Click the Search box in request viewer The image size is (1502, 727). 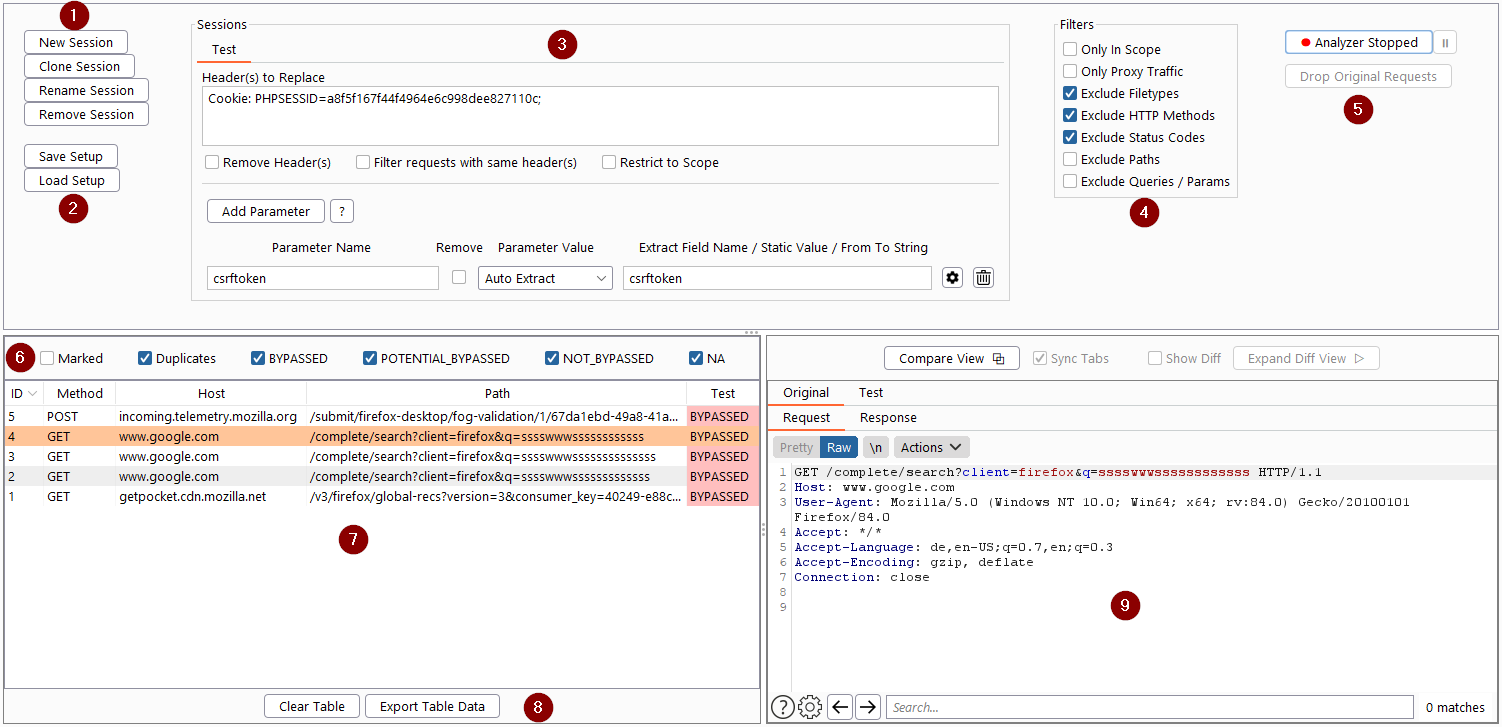click(1150, 707)
